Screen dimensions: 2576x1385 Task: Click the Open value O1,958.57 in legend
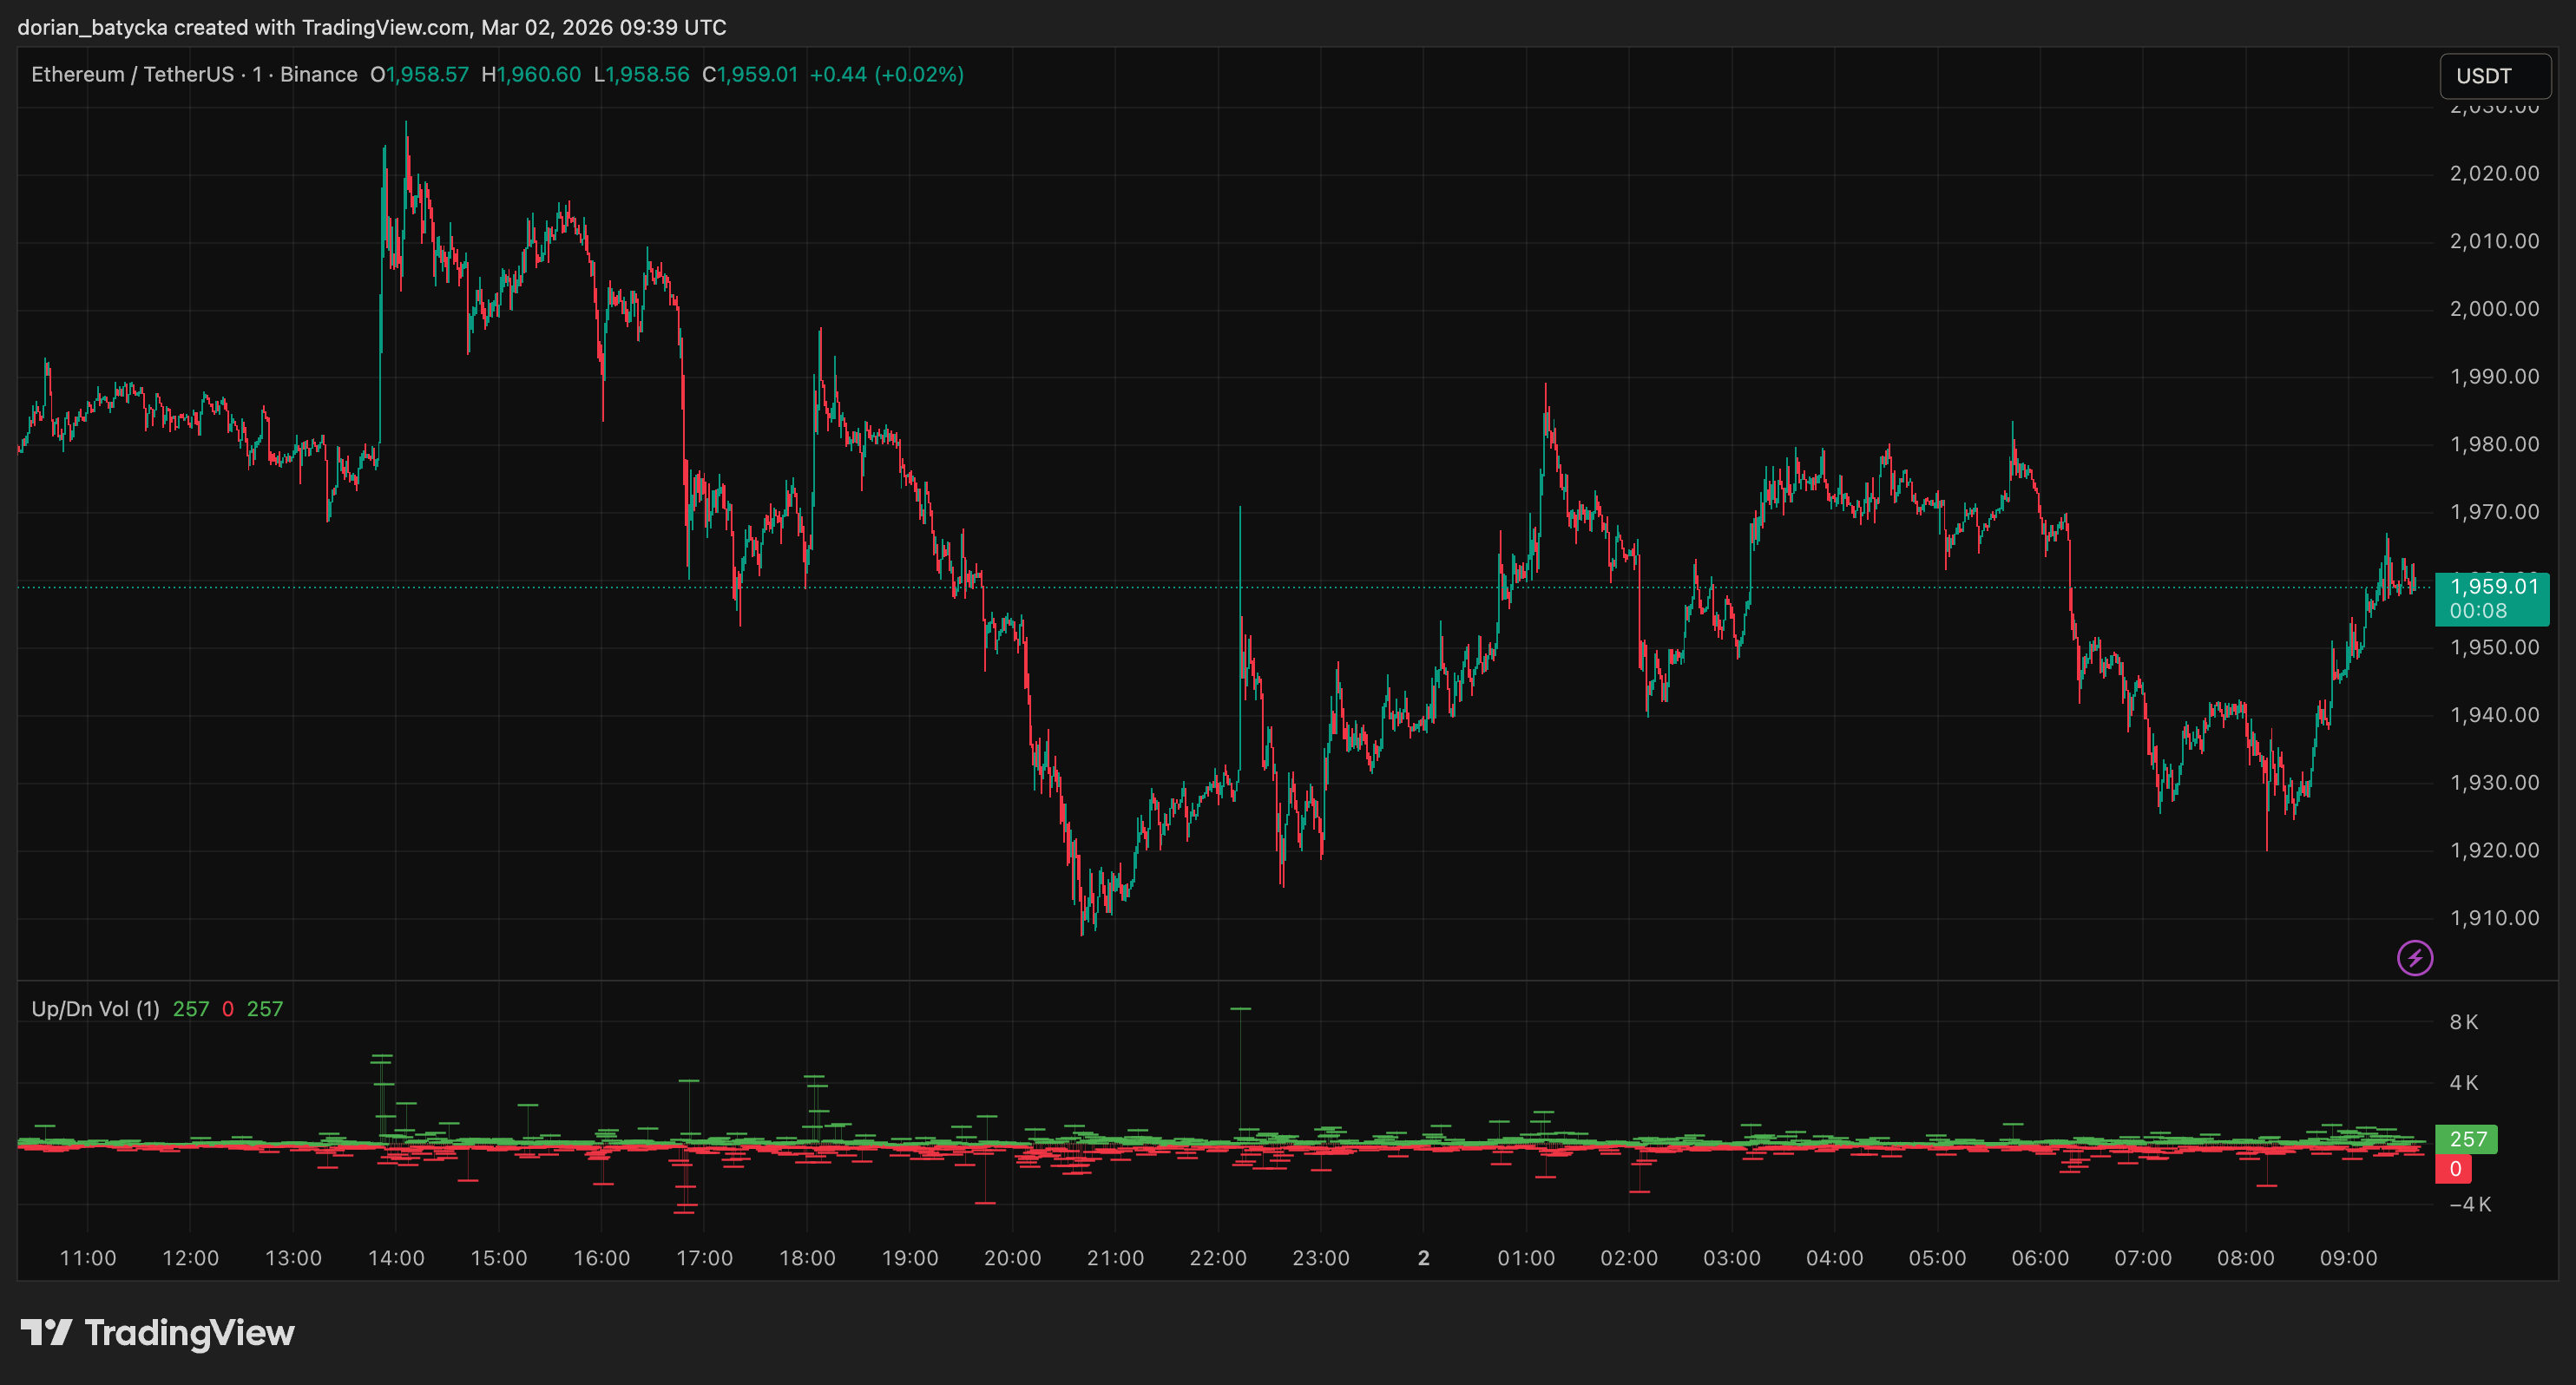click(x=419, y=75)
